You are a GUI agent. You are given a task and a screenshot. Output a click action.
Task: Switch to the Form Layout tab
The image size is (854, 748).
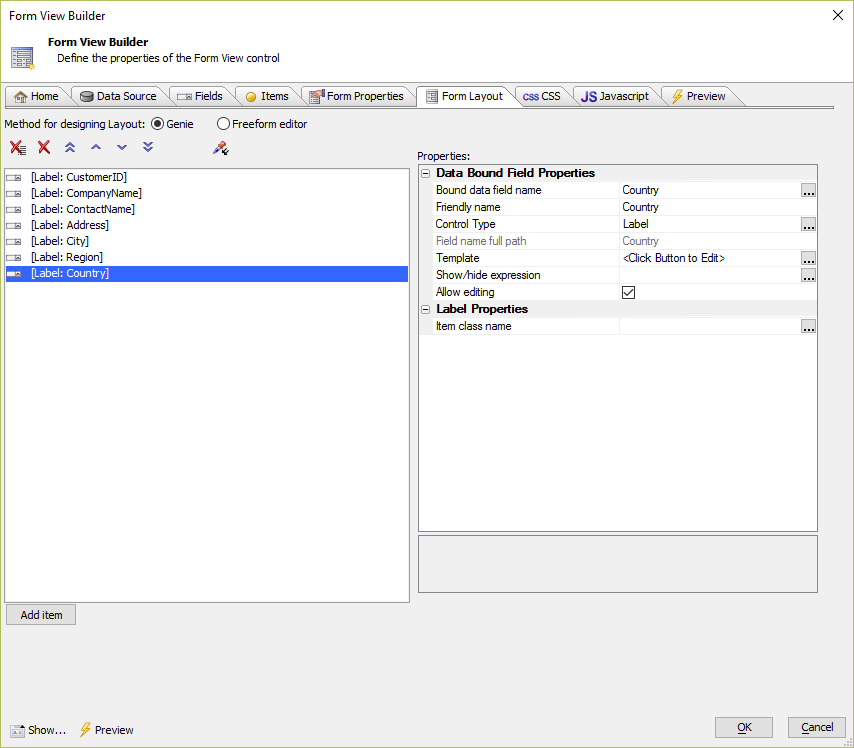tap(465, 96)
